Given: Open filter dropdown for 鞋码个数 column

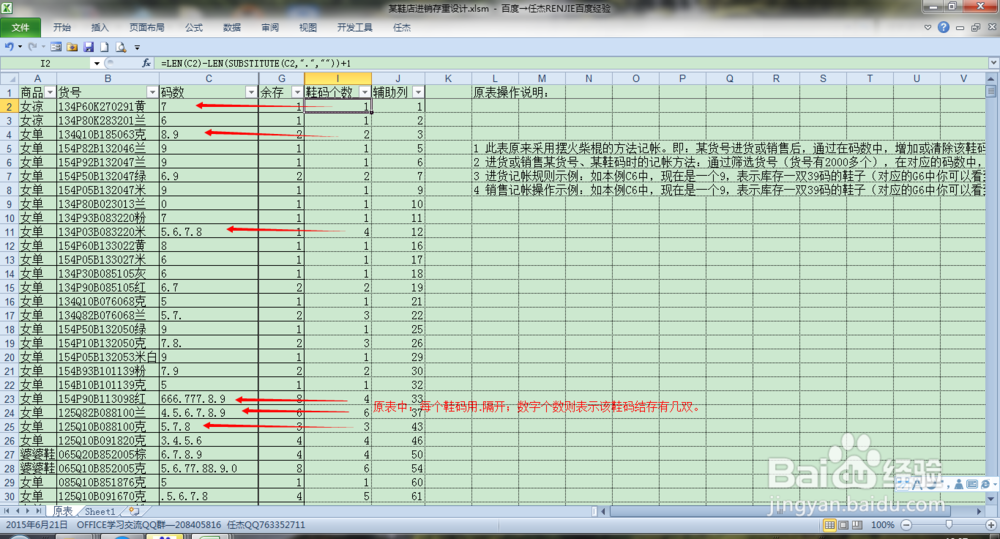Looking at the screenshot, I should (x=364, y=92).
